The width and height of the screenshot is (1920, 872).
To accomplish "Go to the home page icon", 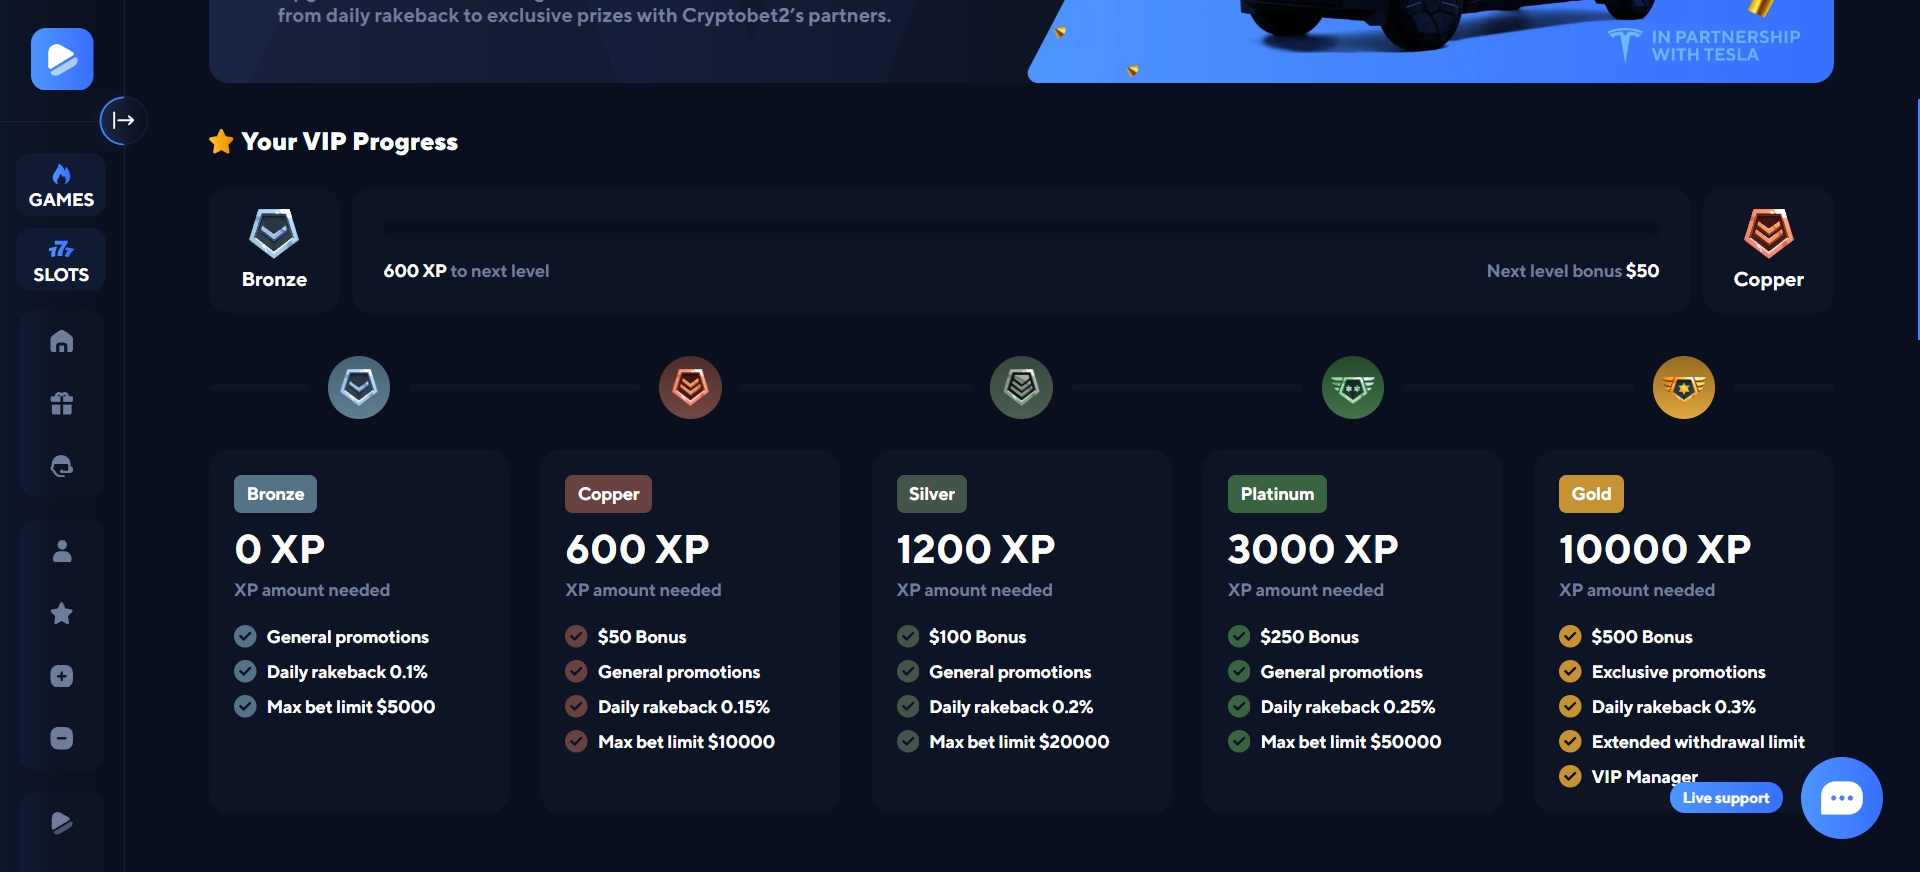I will 62,342.
